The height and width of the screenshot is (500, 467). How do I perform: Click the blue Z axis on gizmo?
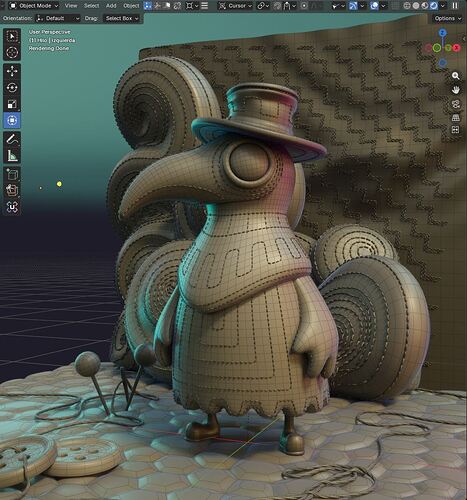pyautogui.click(x=442, y=33)
